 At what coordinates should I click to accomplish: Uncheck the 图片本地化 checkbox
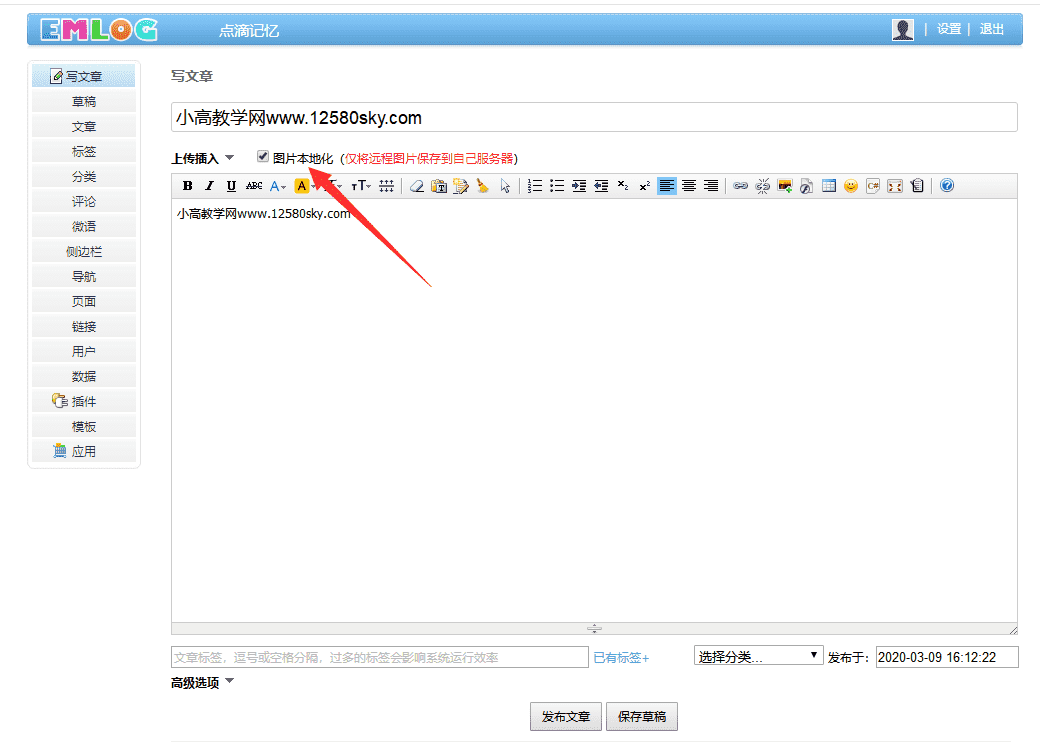pyautogui.click(x=263, y=157)
